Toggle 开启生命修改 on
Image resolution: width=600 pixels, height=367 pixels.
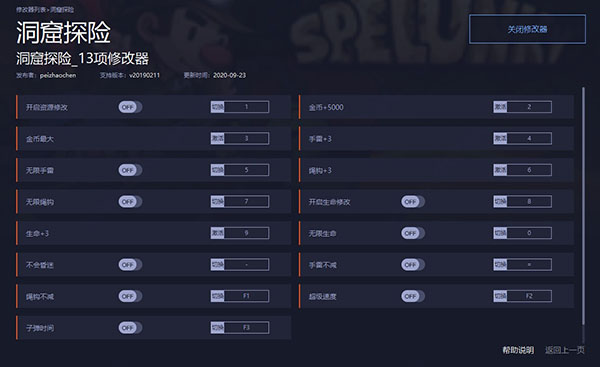point(413,202)
